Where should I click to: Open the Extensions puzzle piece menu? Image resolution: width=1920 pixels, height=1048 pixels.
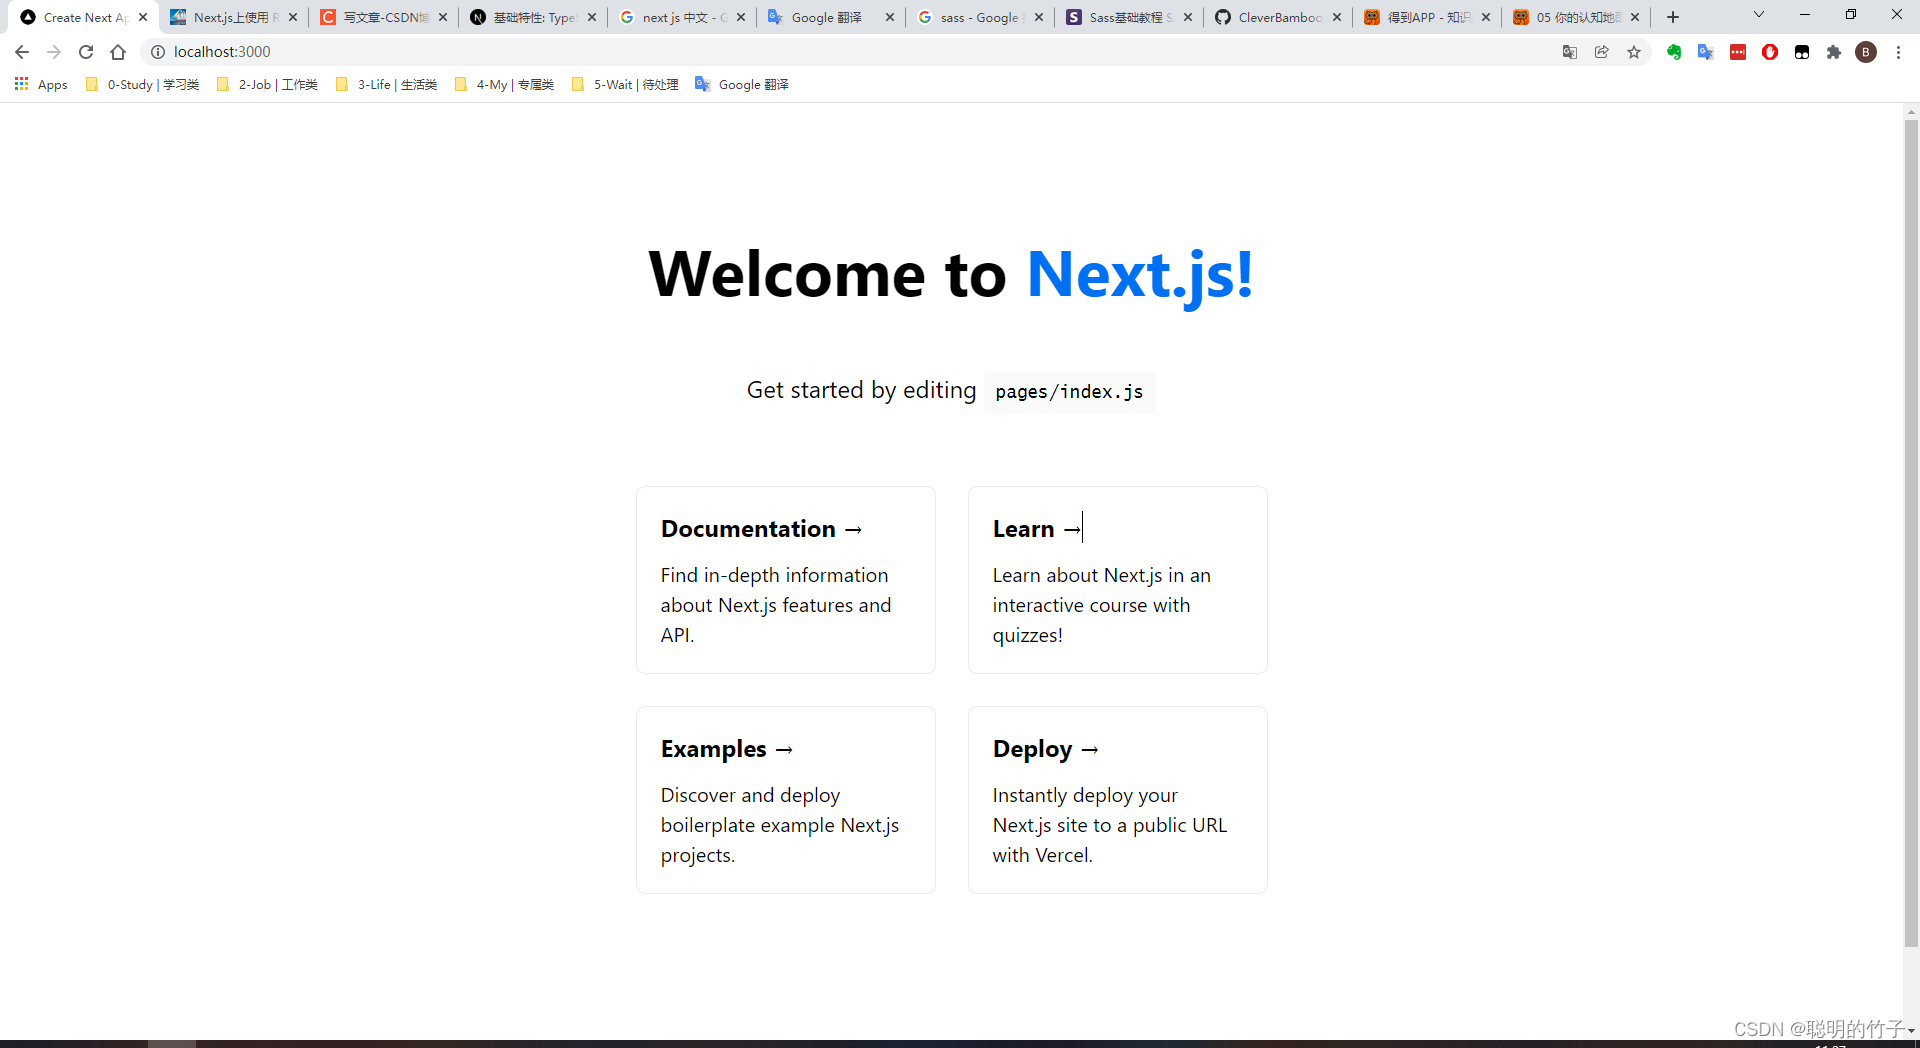point(1834,52)
